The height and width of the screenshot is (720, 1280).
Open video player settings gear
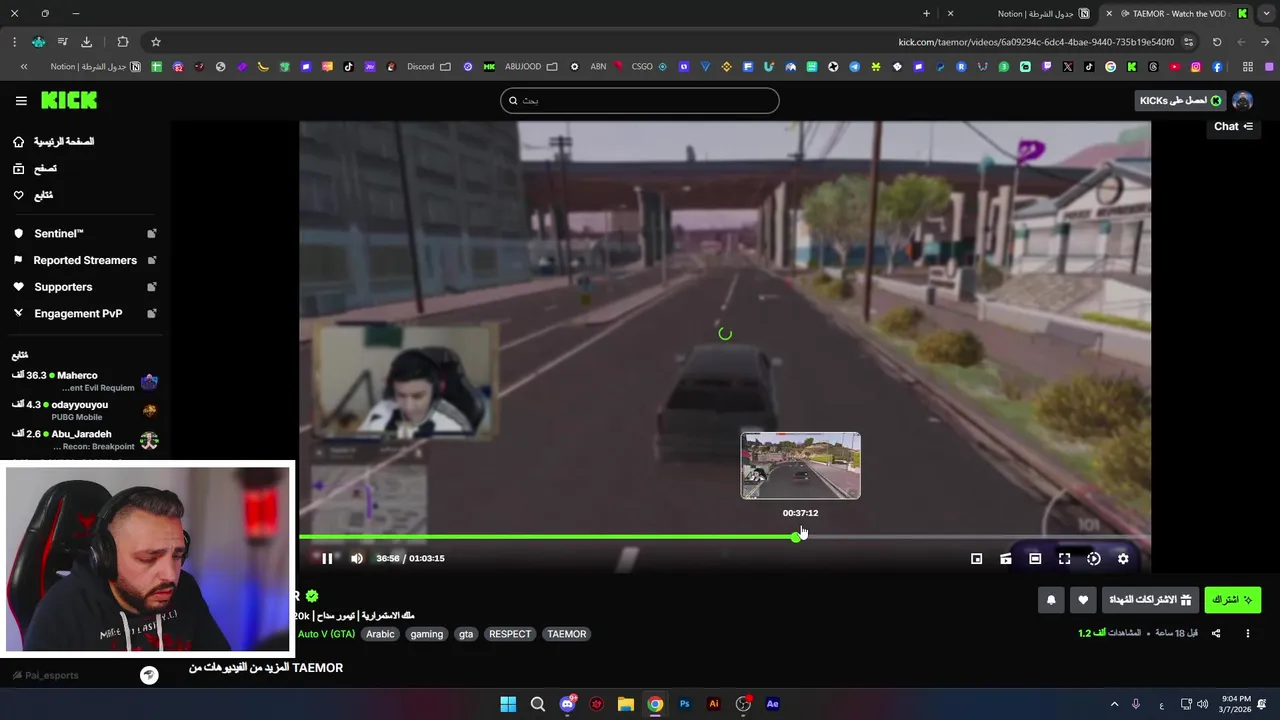1123,559
